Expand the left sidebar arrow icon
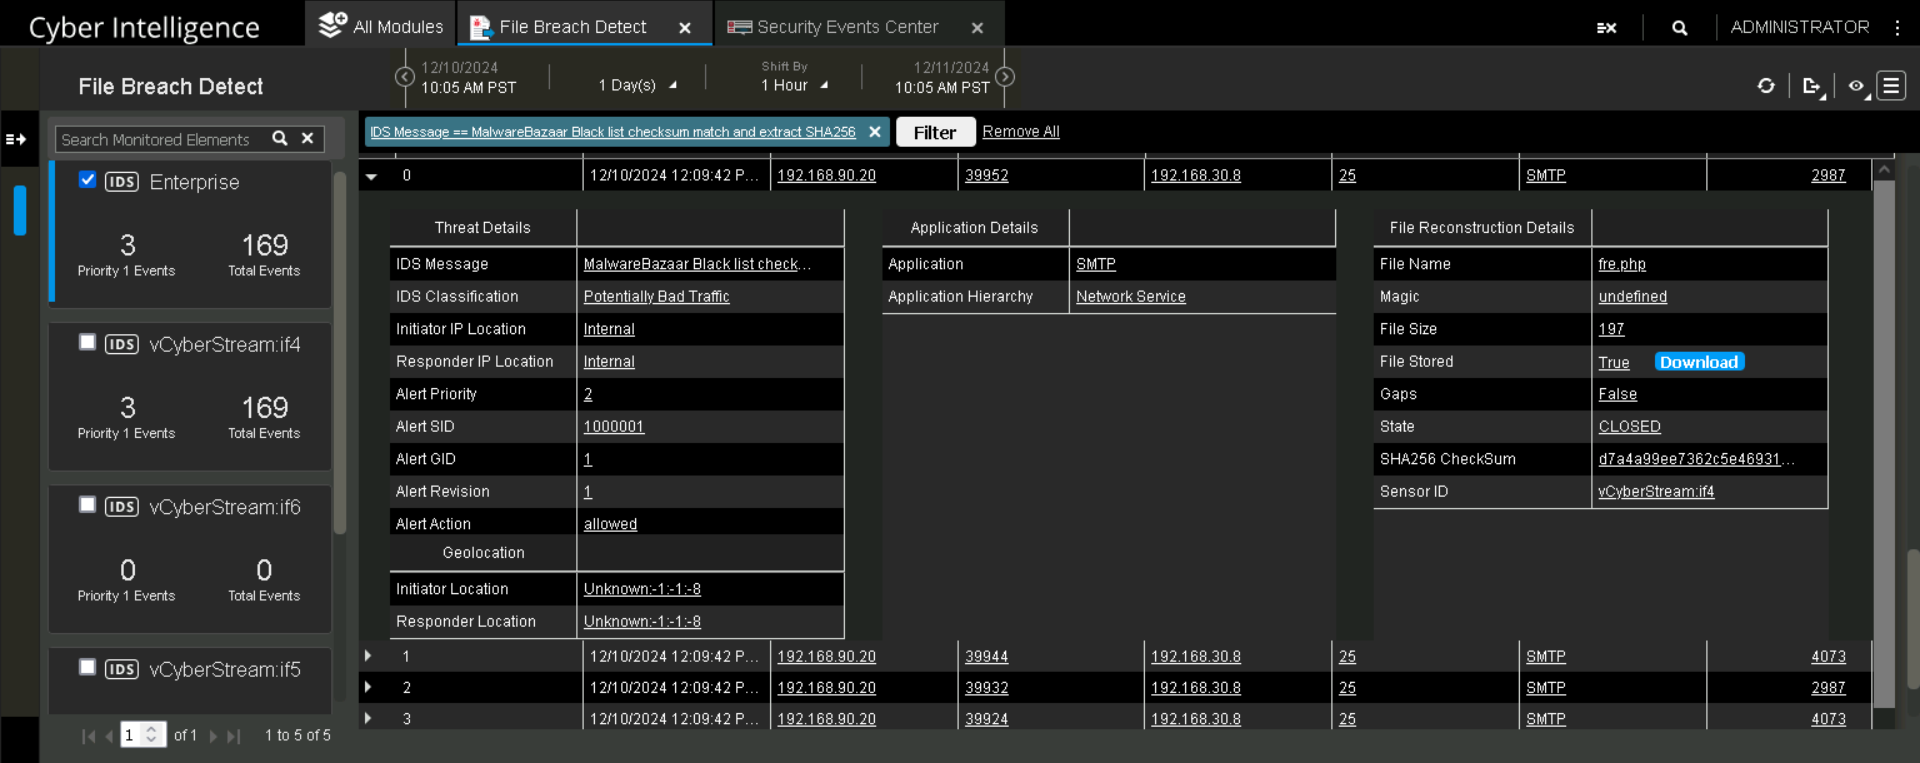Viewport: 1920px width, 763px height. (16, 140)
